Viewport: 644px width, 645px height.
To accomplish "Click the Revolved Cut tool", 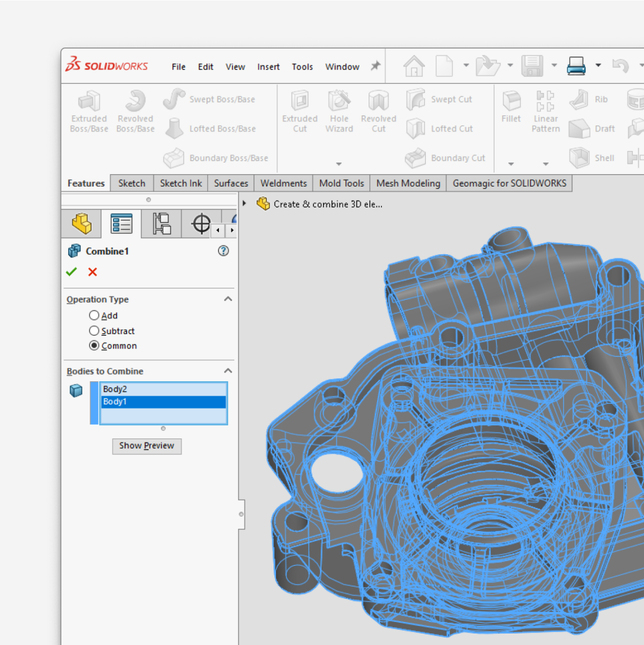I will point(378,112).
